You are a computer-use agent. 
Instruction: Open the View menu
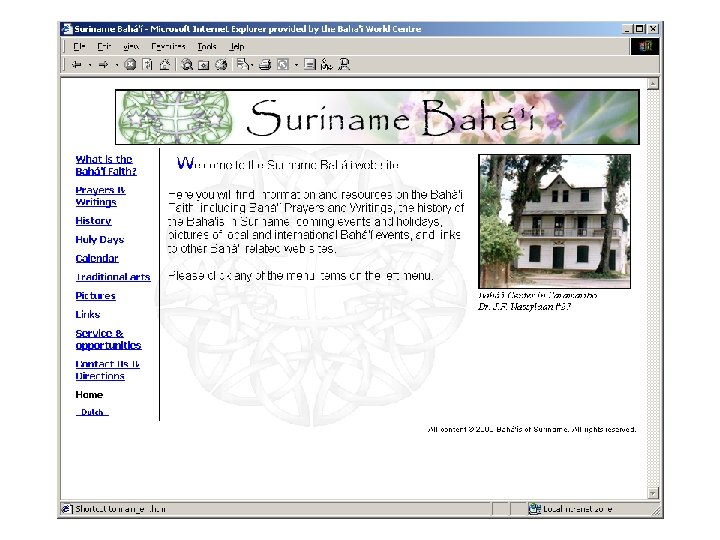[x=131, y=46]
